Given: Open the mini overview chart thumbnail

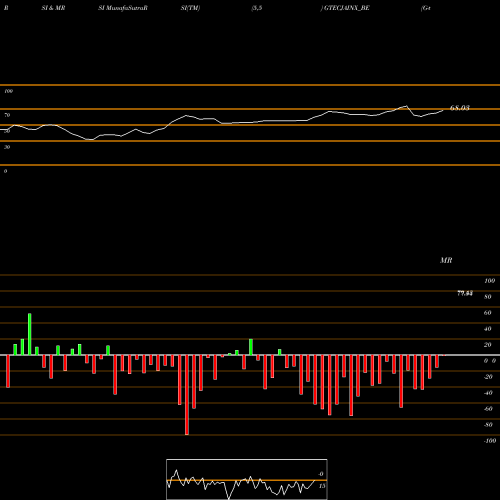Looking at the screenshot, I should coord(247,479).
